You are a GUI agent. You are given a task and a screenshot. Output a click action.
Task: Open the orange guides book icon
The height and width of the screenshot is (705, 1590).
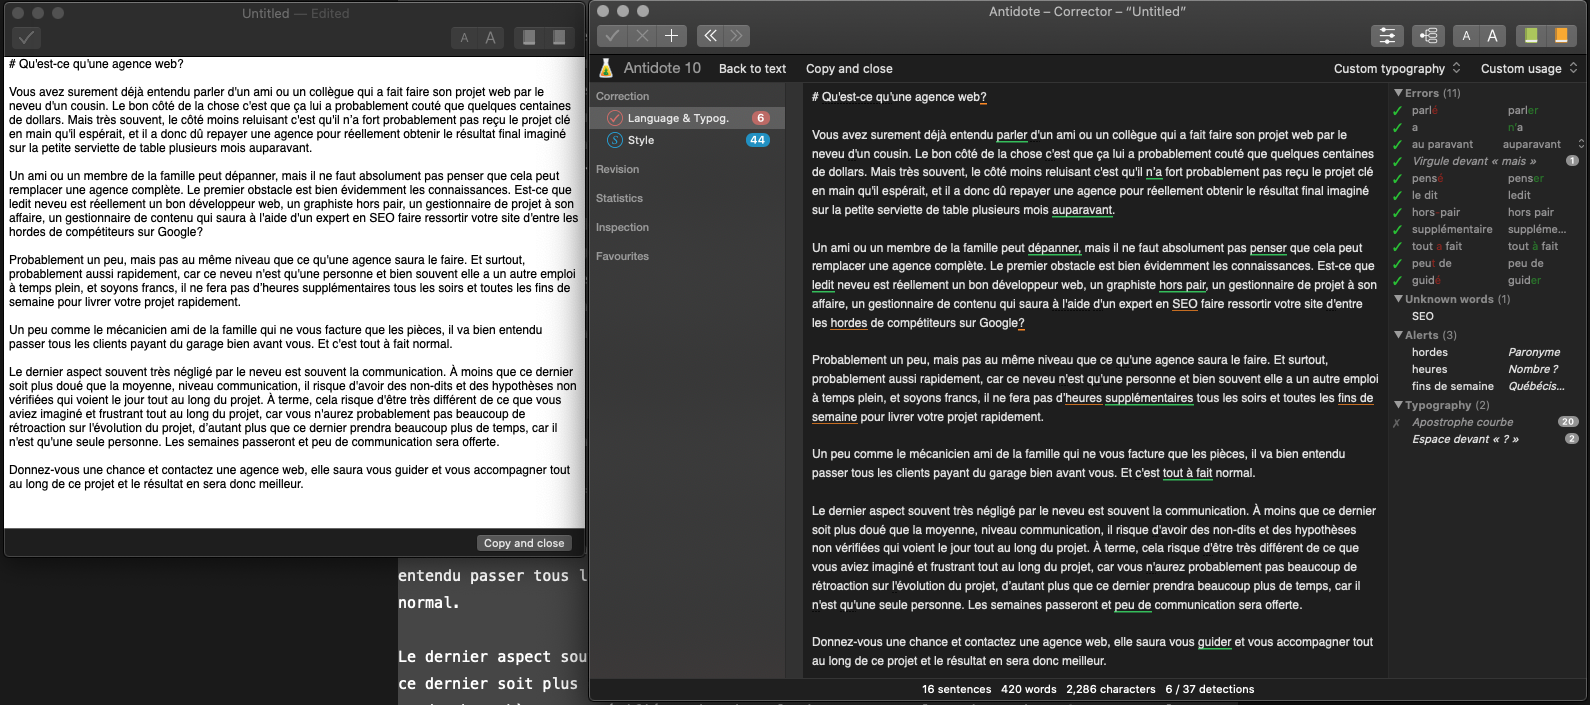1560,36
